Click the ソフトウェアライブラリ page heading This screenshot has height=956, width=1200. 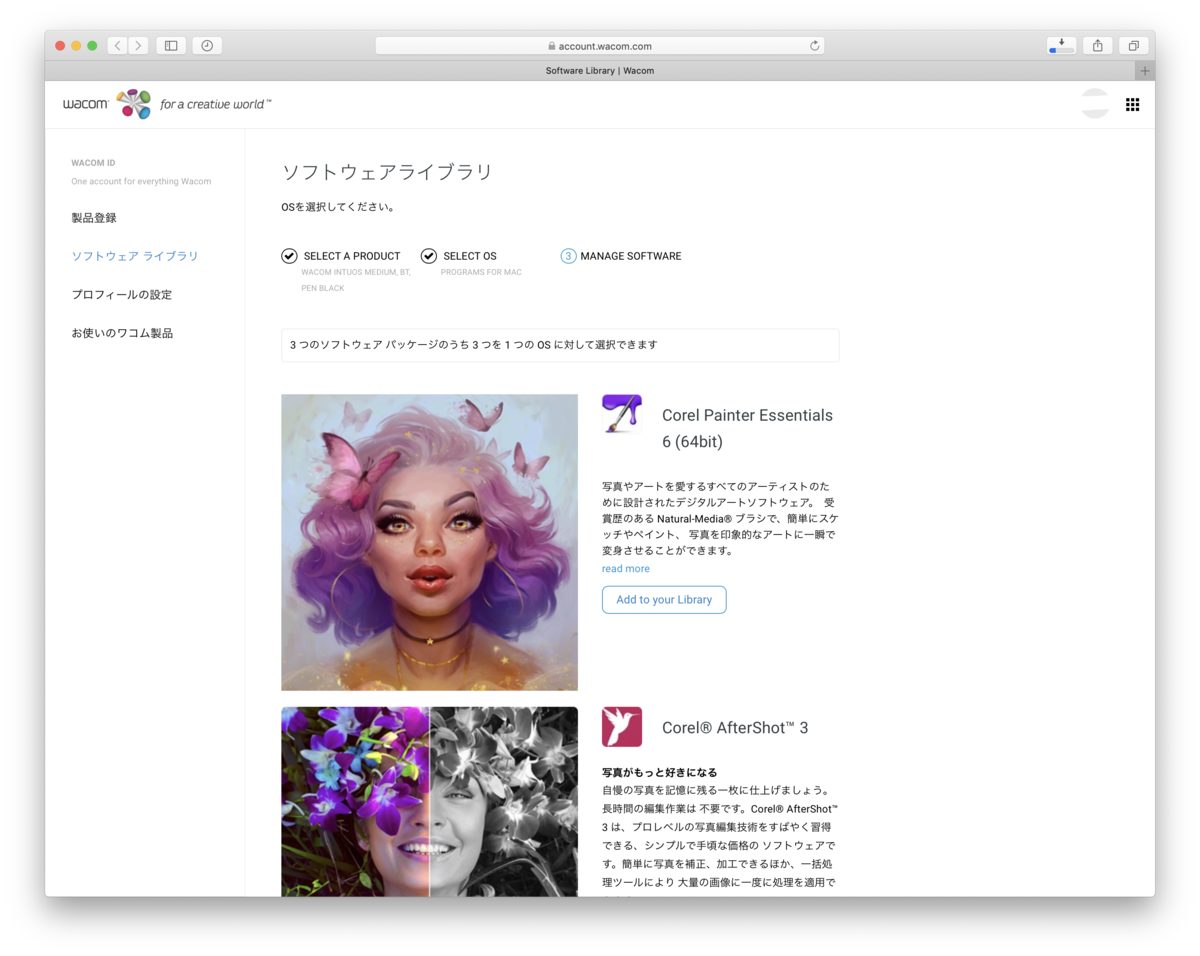point(387,172)
